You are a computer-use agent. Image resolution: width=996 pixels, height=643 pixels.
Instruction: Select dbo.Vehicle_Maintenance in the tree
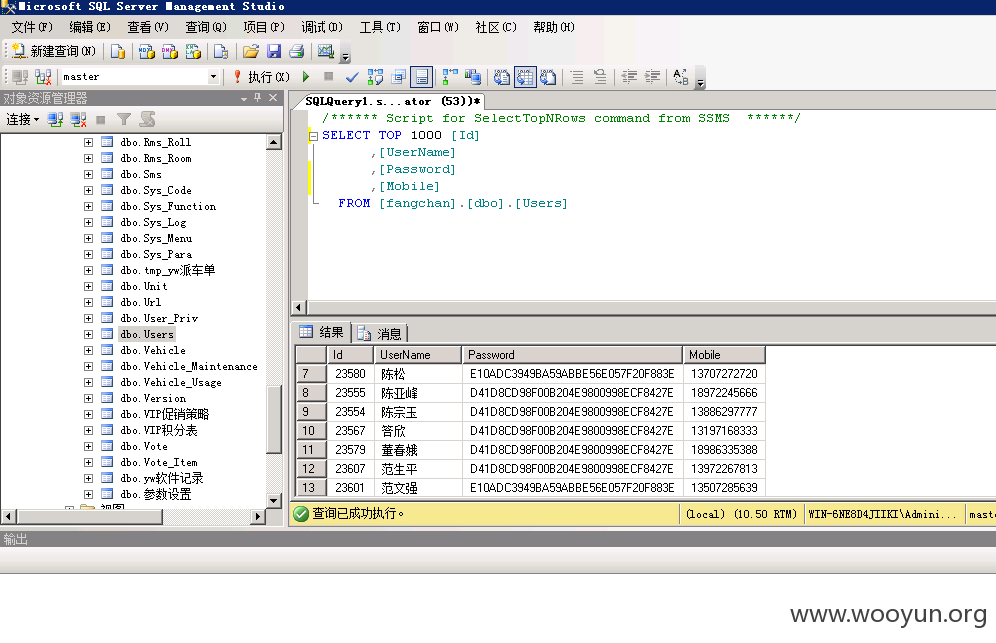click(x=189, y=367)
